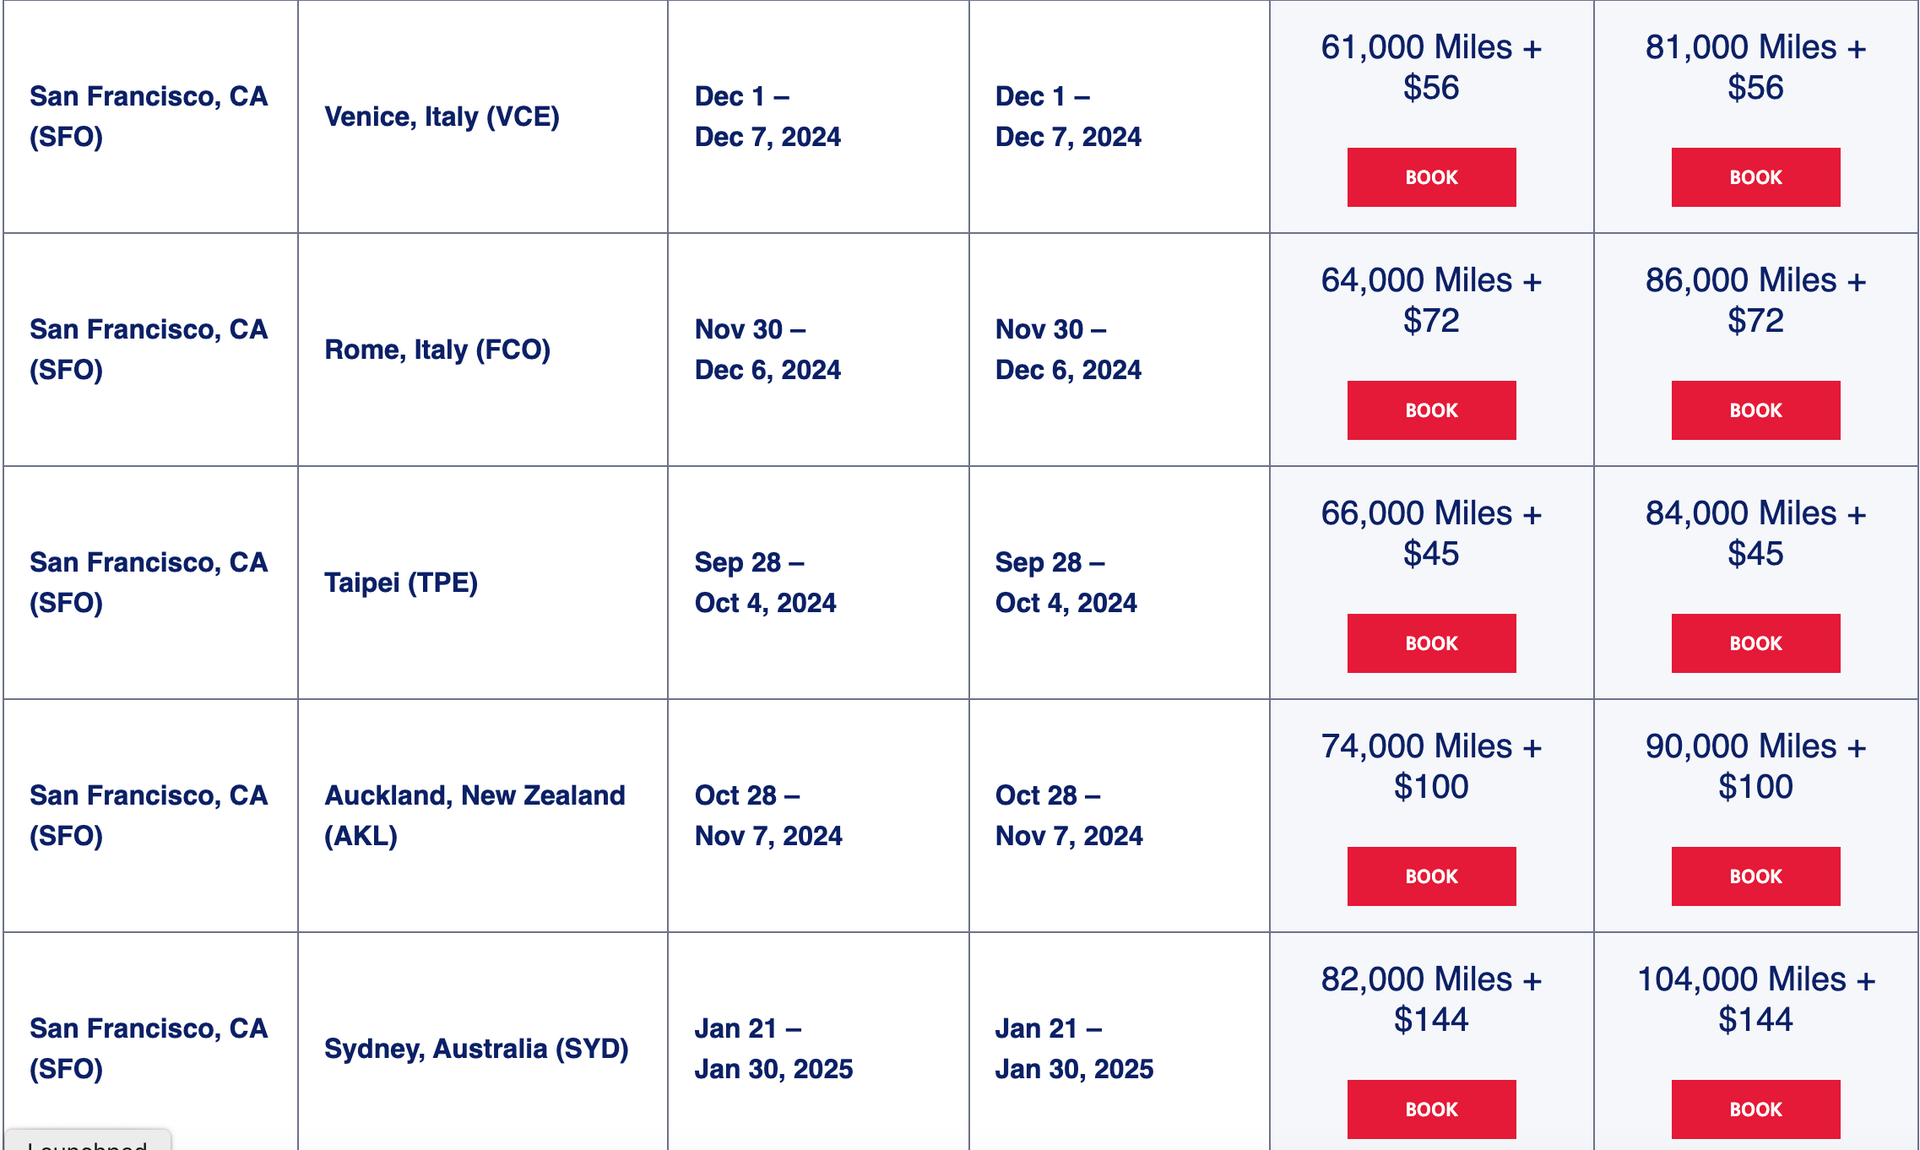Book the 82,000 Miles Sydney deal
The image size is (1920, 1150).
pos(1430,1109)
